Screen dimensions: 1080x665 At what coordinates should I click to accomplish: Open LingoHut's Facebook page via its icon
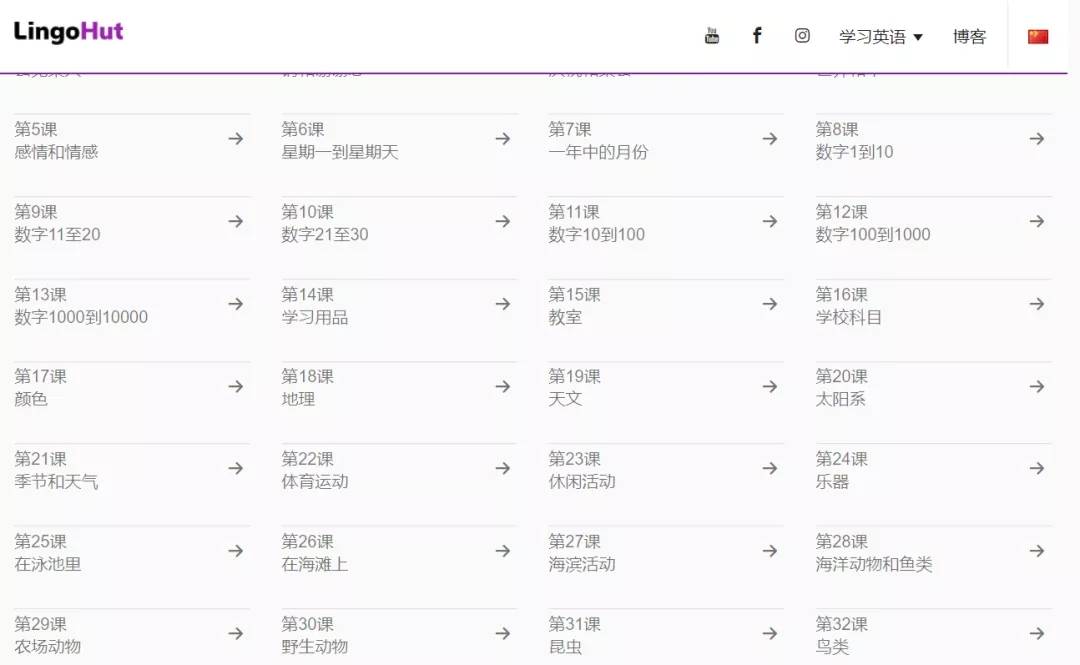coord(757,35)
